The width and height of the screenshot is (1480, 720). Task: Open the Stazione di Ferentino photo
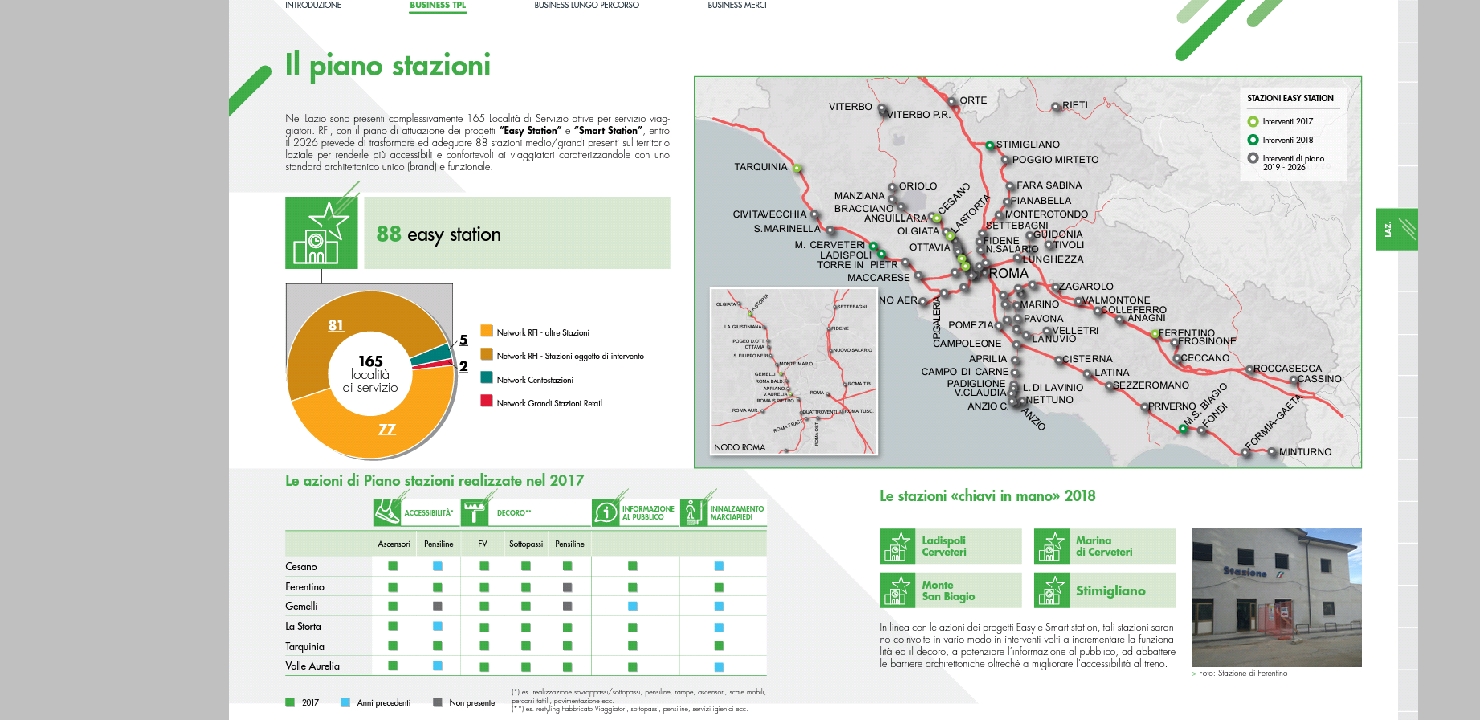(x=1277, y=597)
